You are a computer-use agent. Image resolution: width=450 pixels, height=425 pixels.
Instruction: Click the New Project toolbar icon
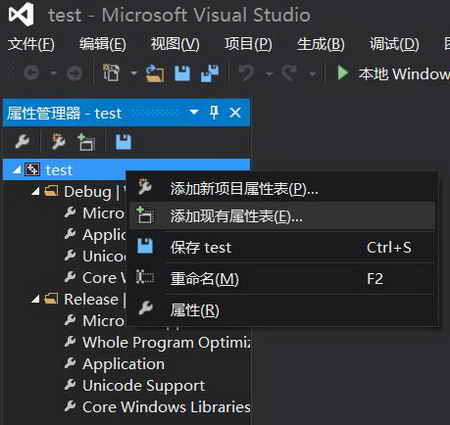pos(111,73)
